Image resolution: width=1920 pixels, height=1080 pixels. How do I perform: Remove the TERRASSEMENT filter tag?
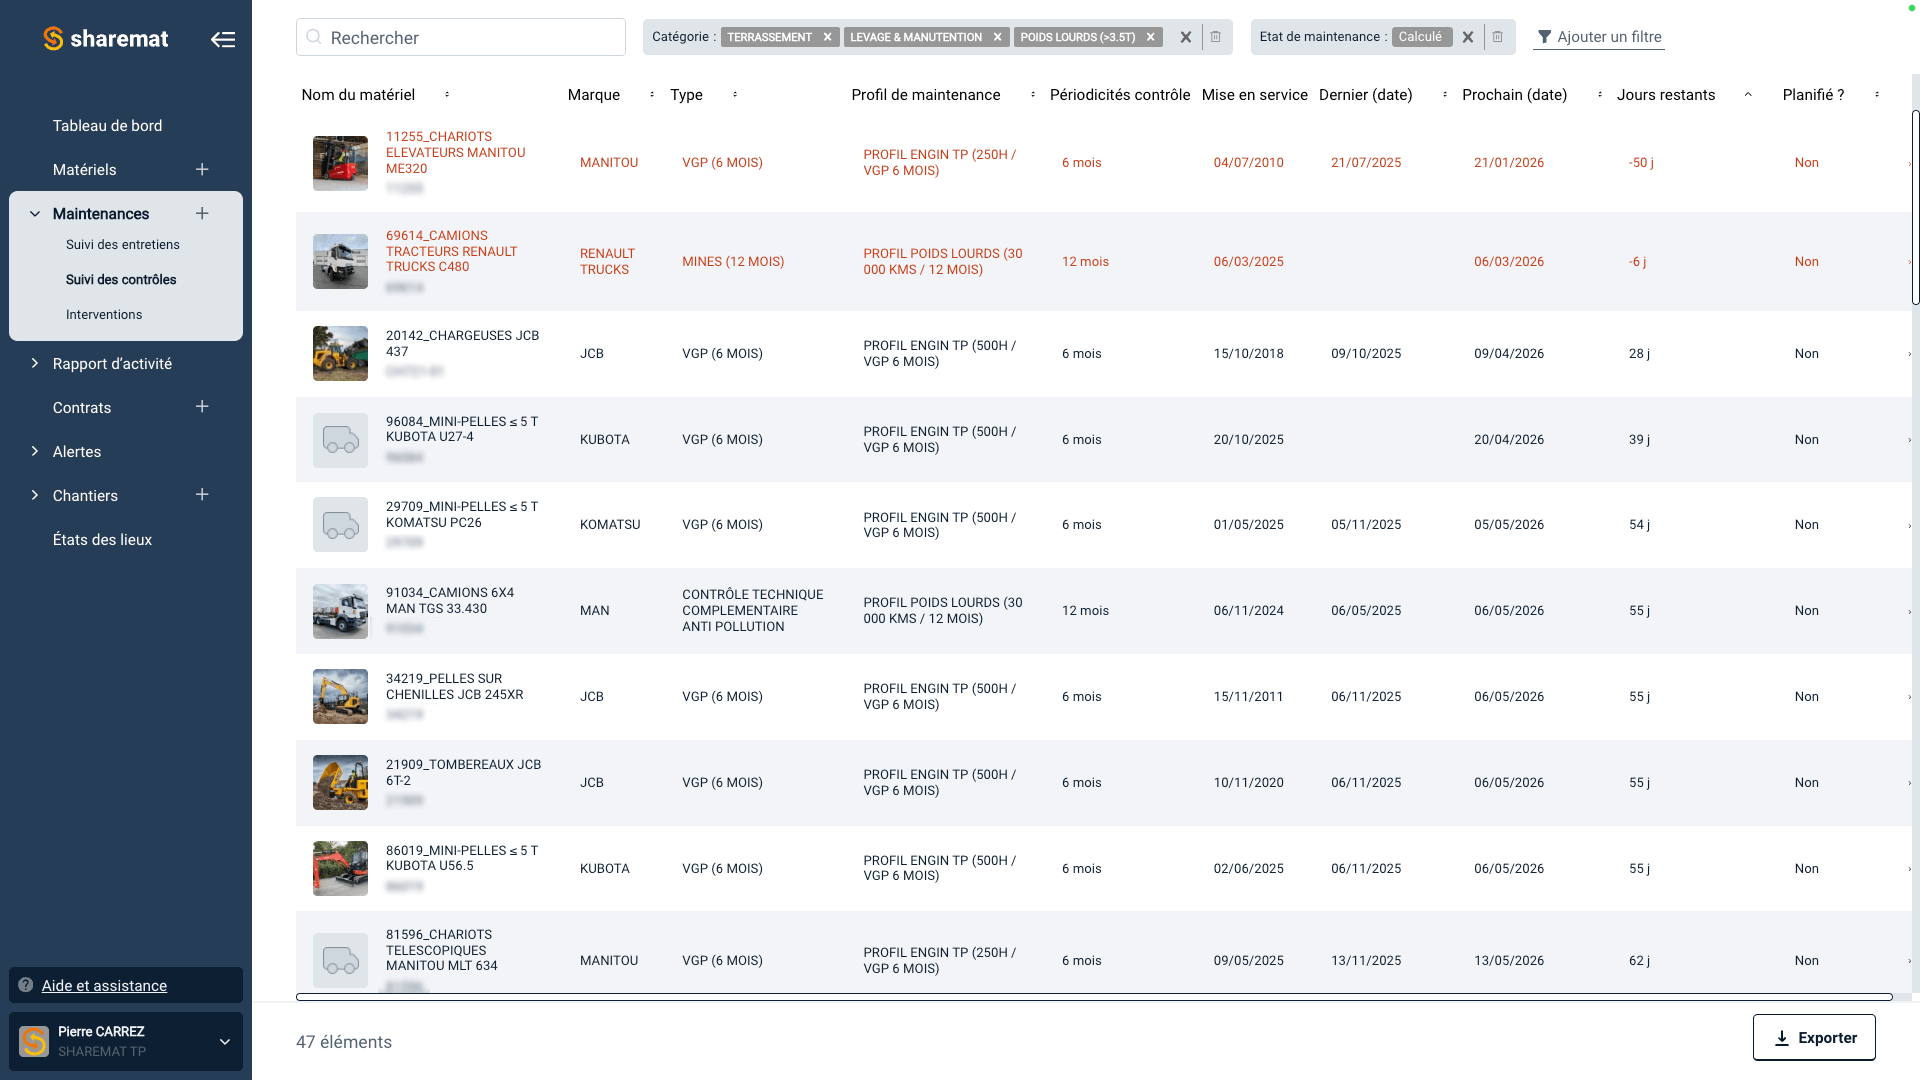coord(828,37)
